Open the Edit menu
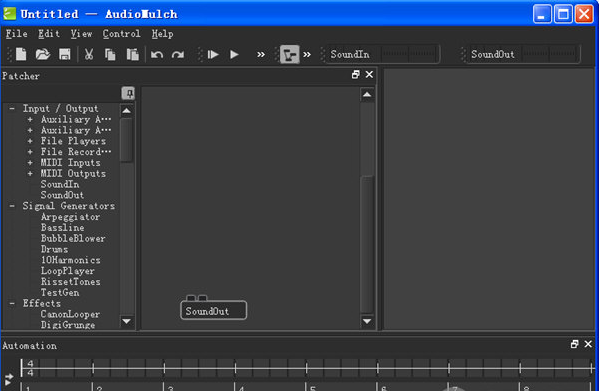 click(49, 34)
